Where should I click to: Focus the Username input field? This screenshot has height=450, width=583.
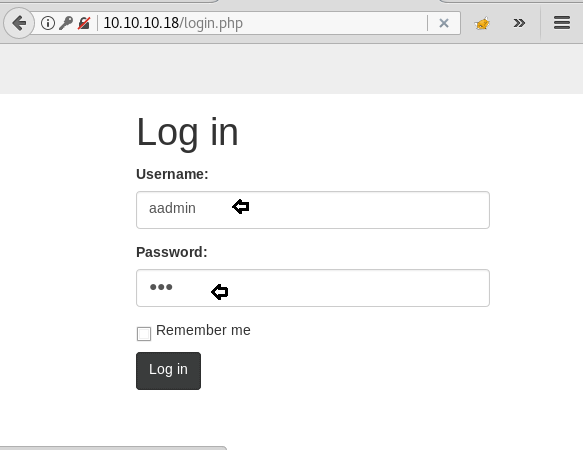313,210
